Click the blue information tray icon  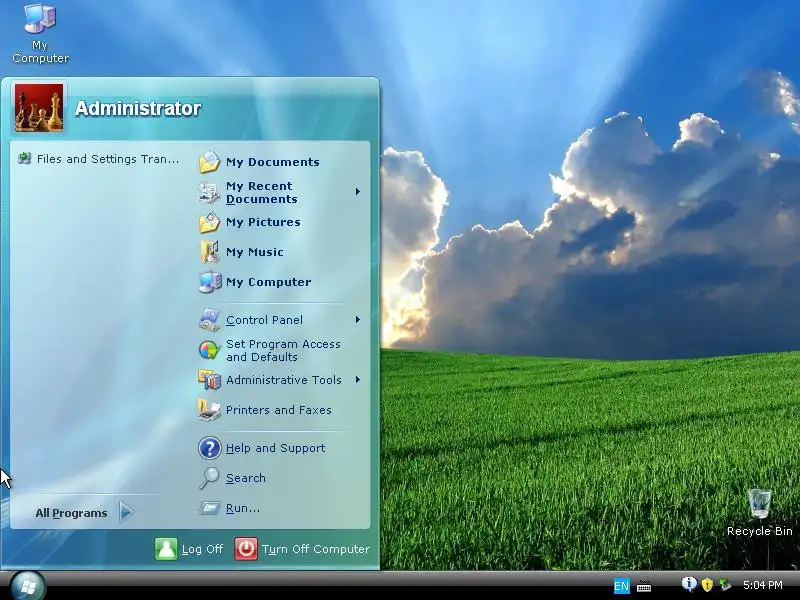coord(689,584)
